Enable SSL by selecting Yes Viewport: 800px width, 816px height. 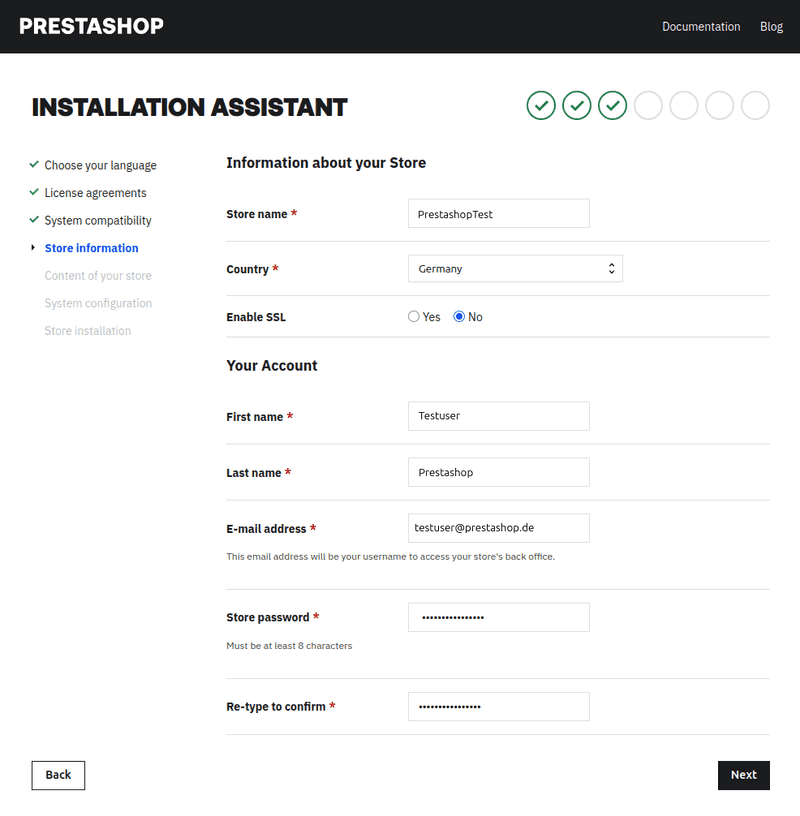pyautogui.click(x=414, y=317)
